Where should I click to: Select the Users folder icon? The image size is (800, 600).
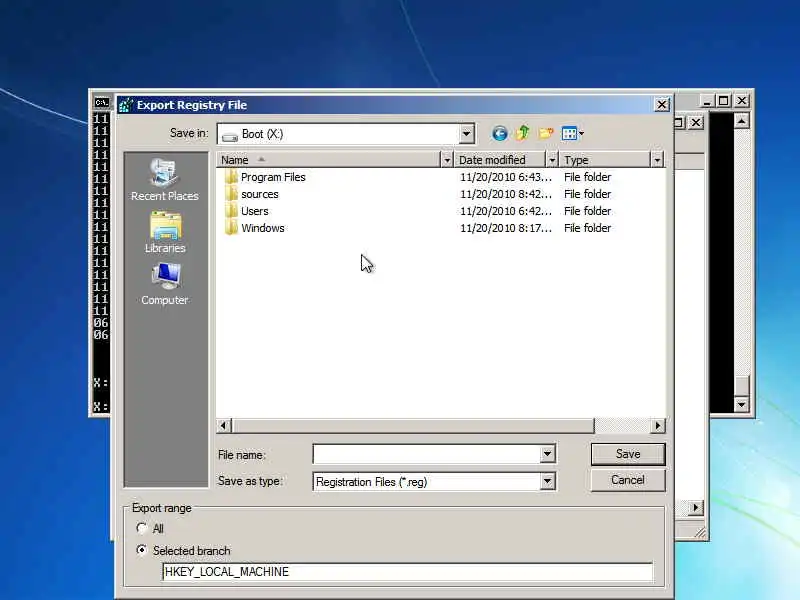(x=231, y=211)
